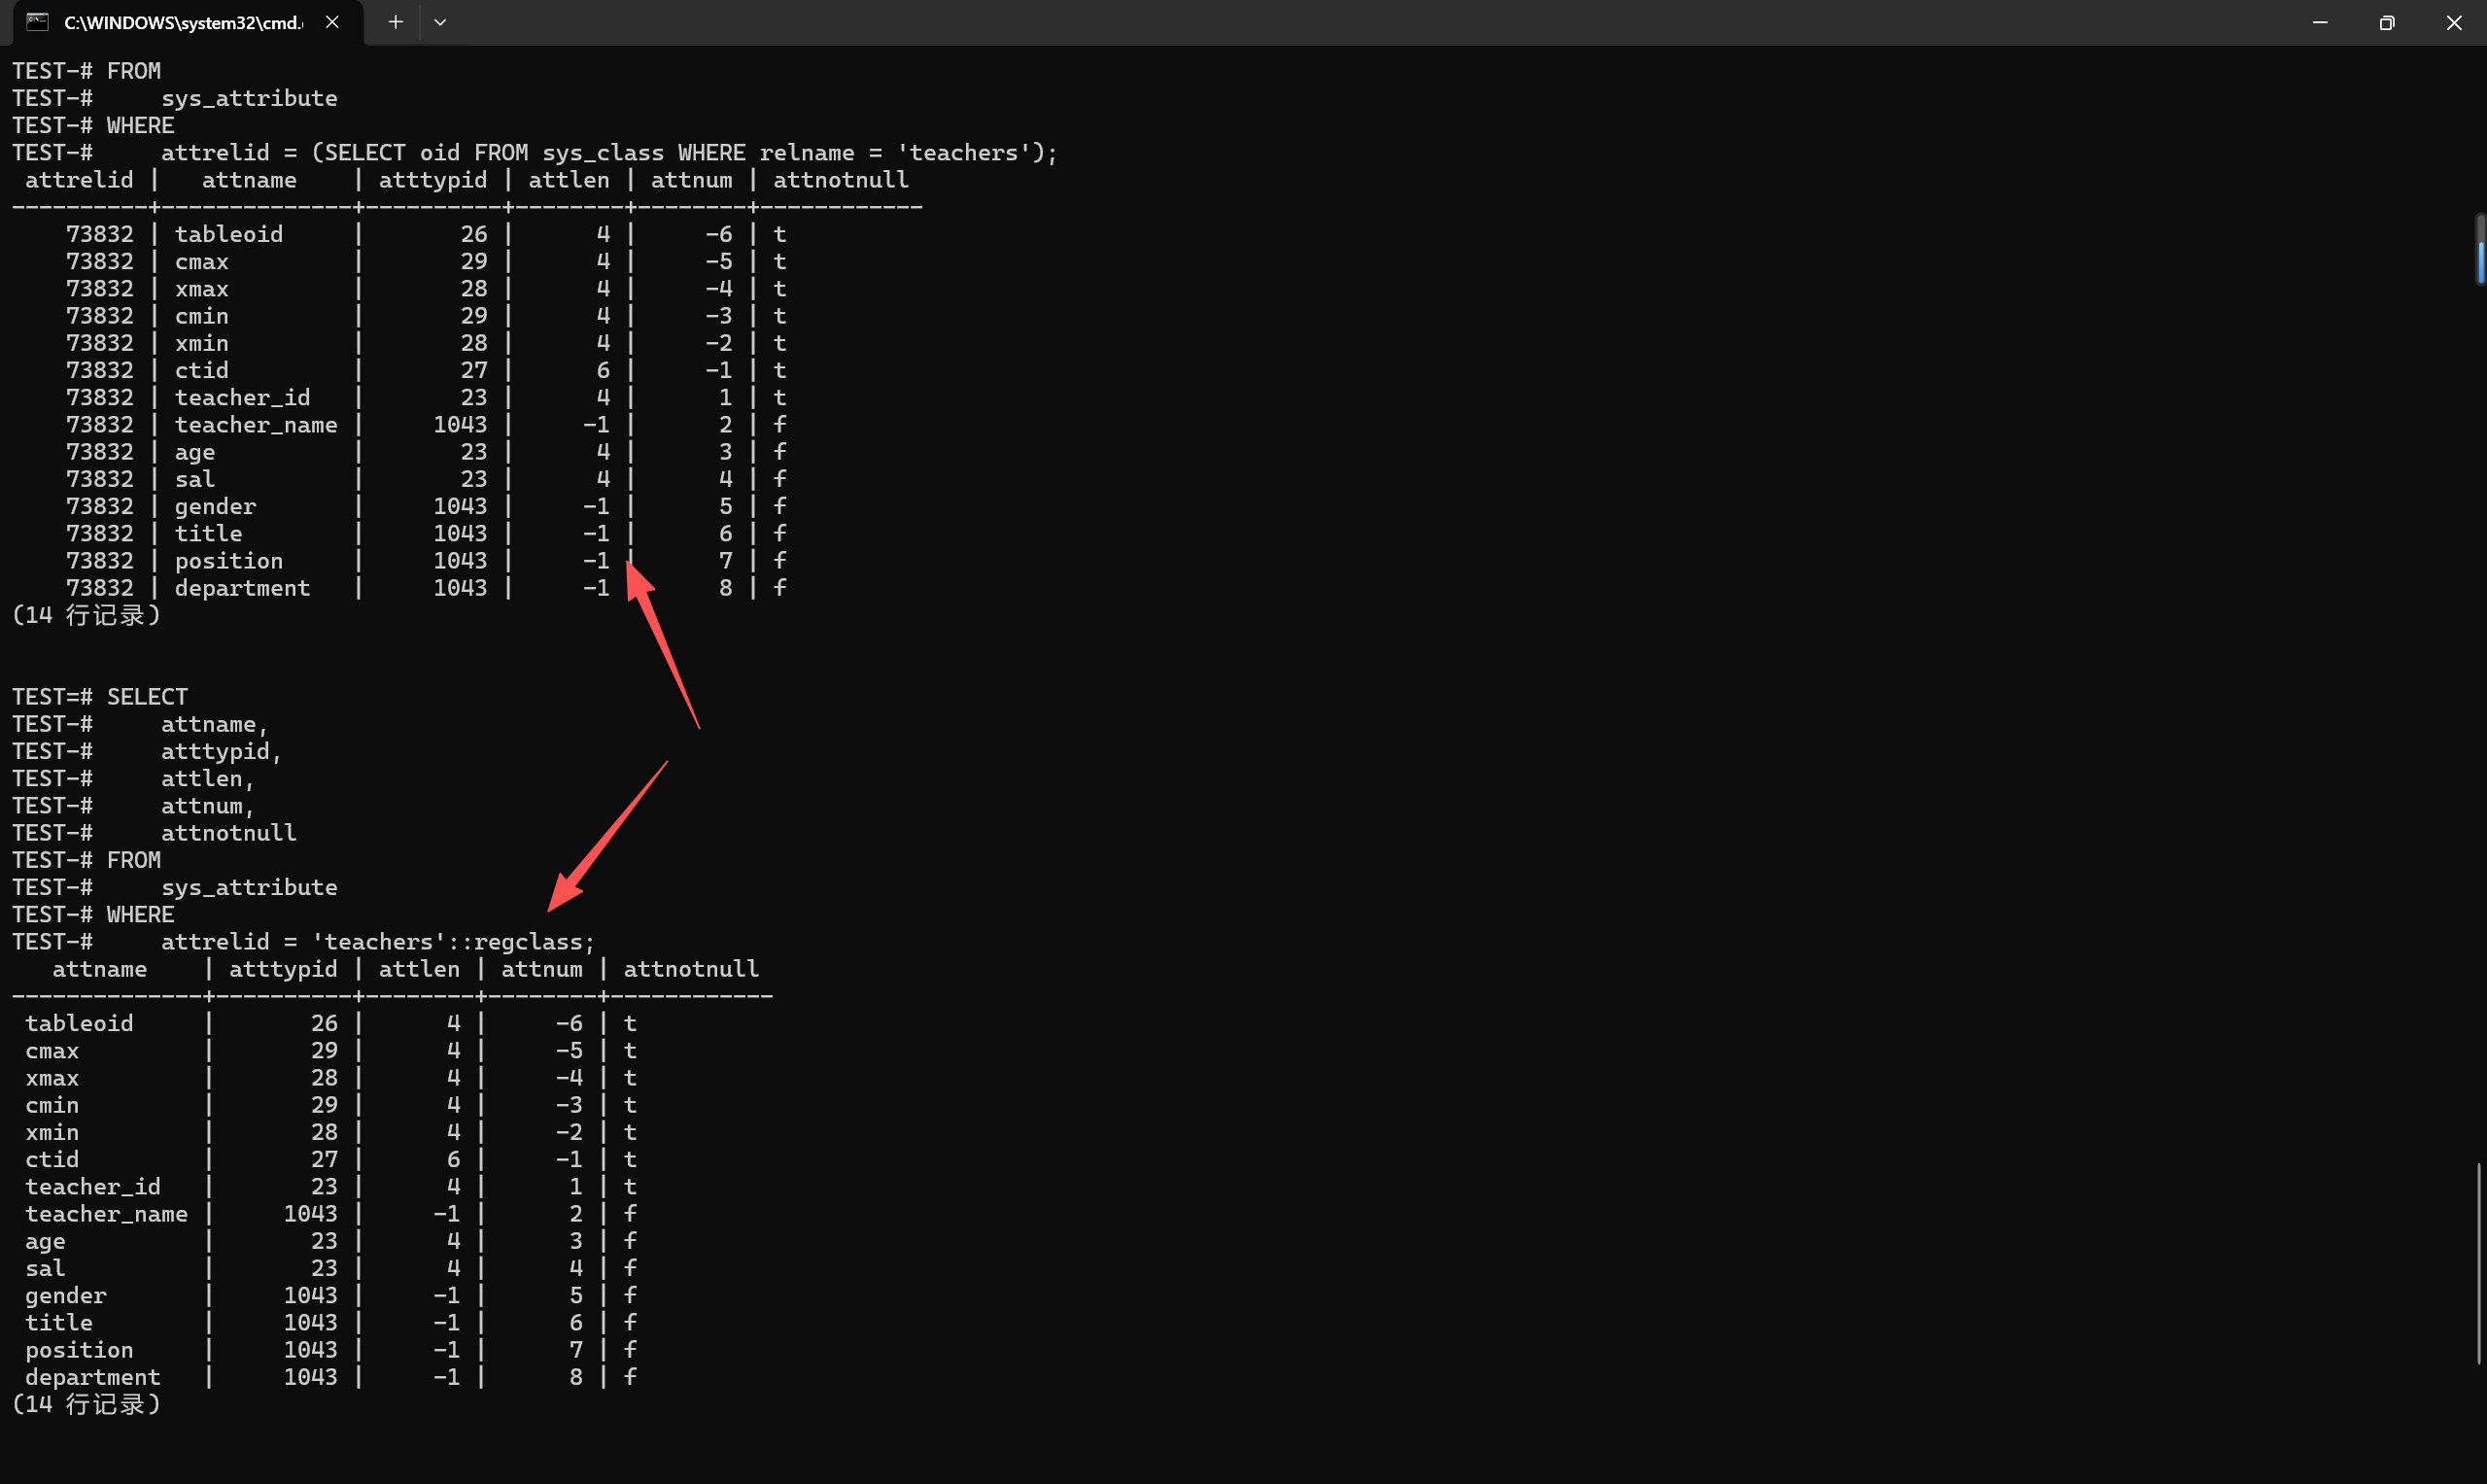
Task: Close the terminal window
Action: click(x=2454, y=22)
